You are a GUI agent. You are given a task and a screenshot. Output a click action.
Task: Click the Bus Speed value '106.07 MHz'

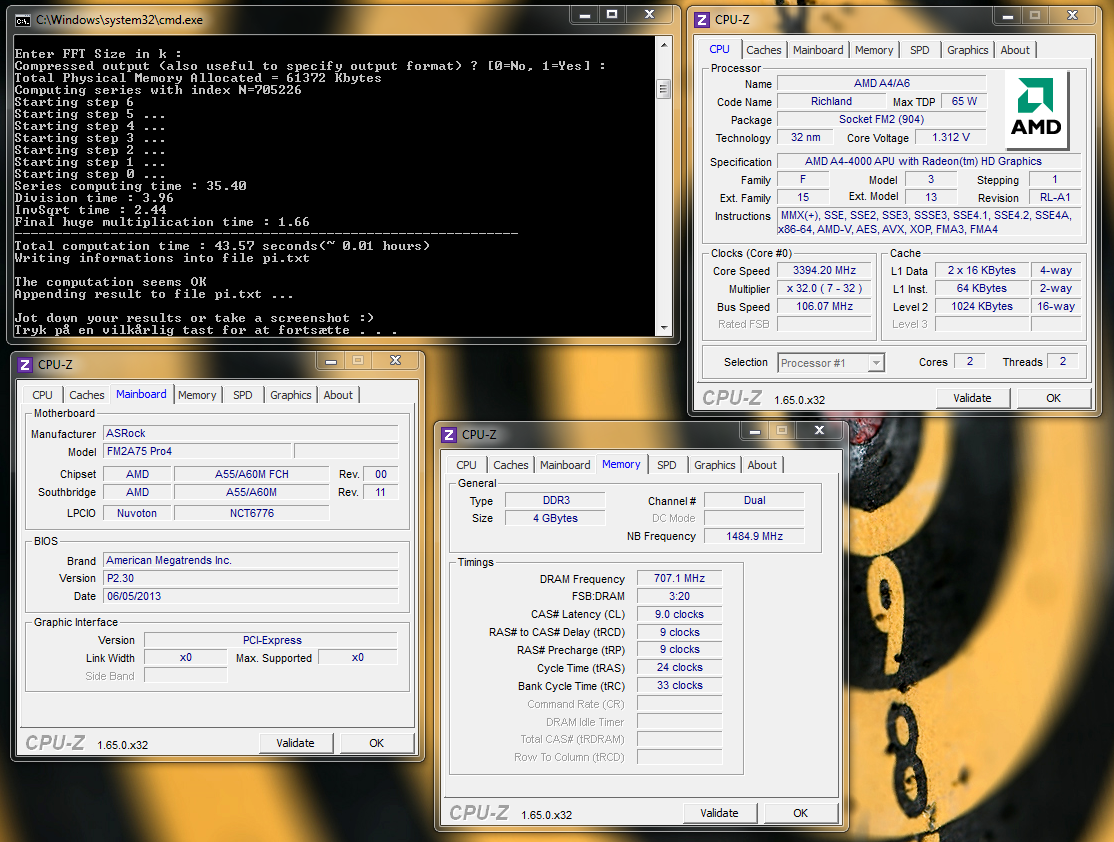[x=824, y=306]
